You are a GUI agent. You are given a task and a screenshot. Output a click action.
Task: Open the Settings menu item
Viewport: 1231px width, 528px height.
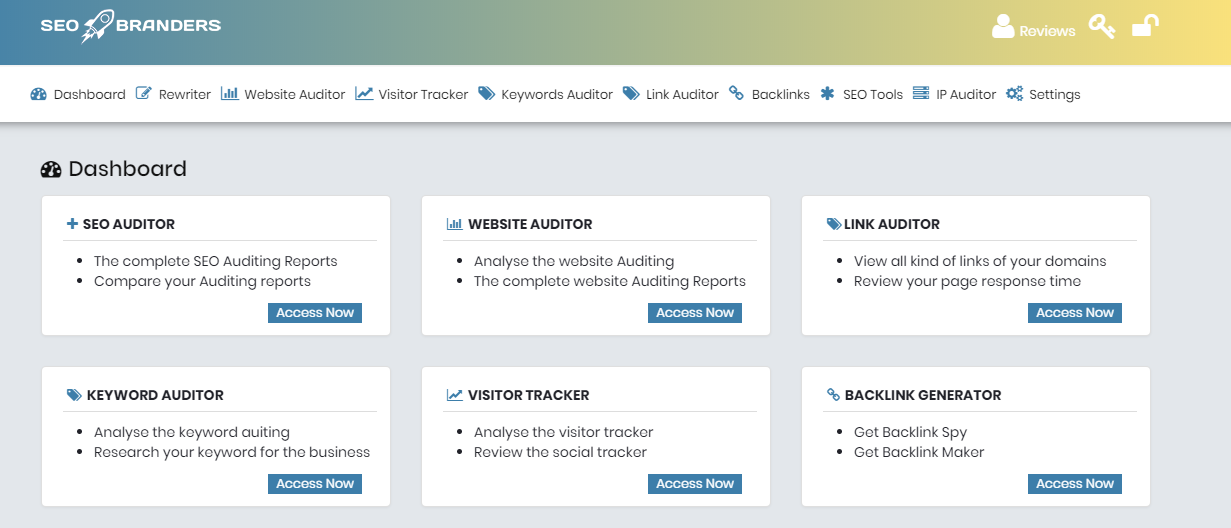(1054, 94)
